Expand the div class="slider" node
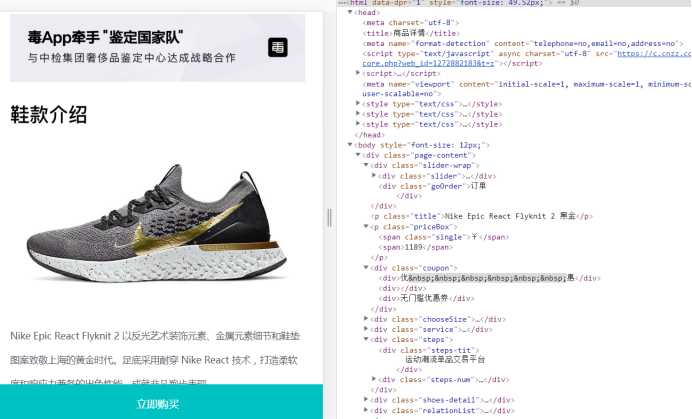This screenshot has height=419, width=692. pos(374,176)
